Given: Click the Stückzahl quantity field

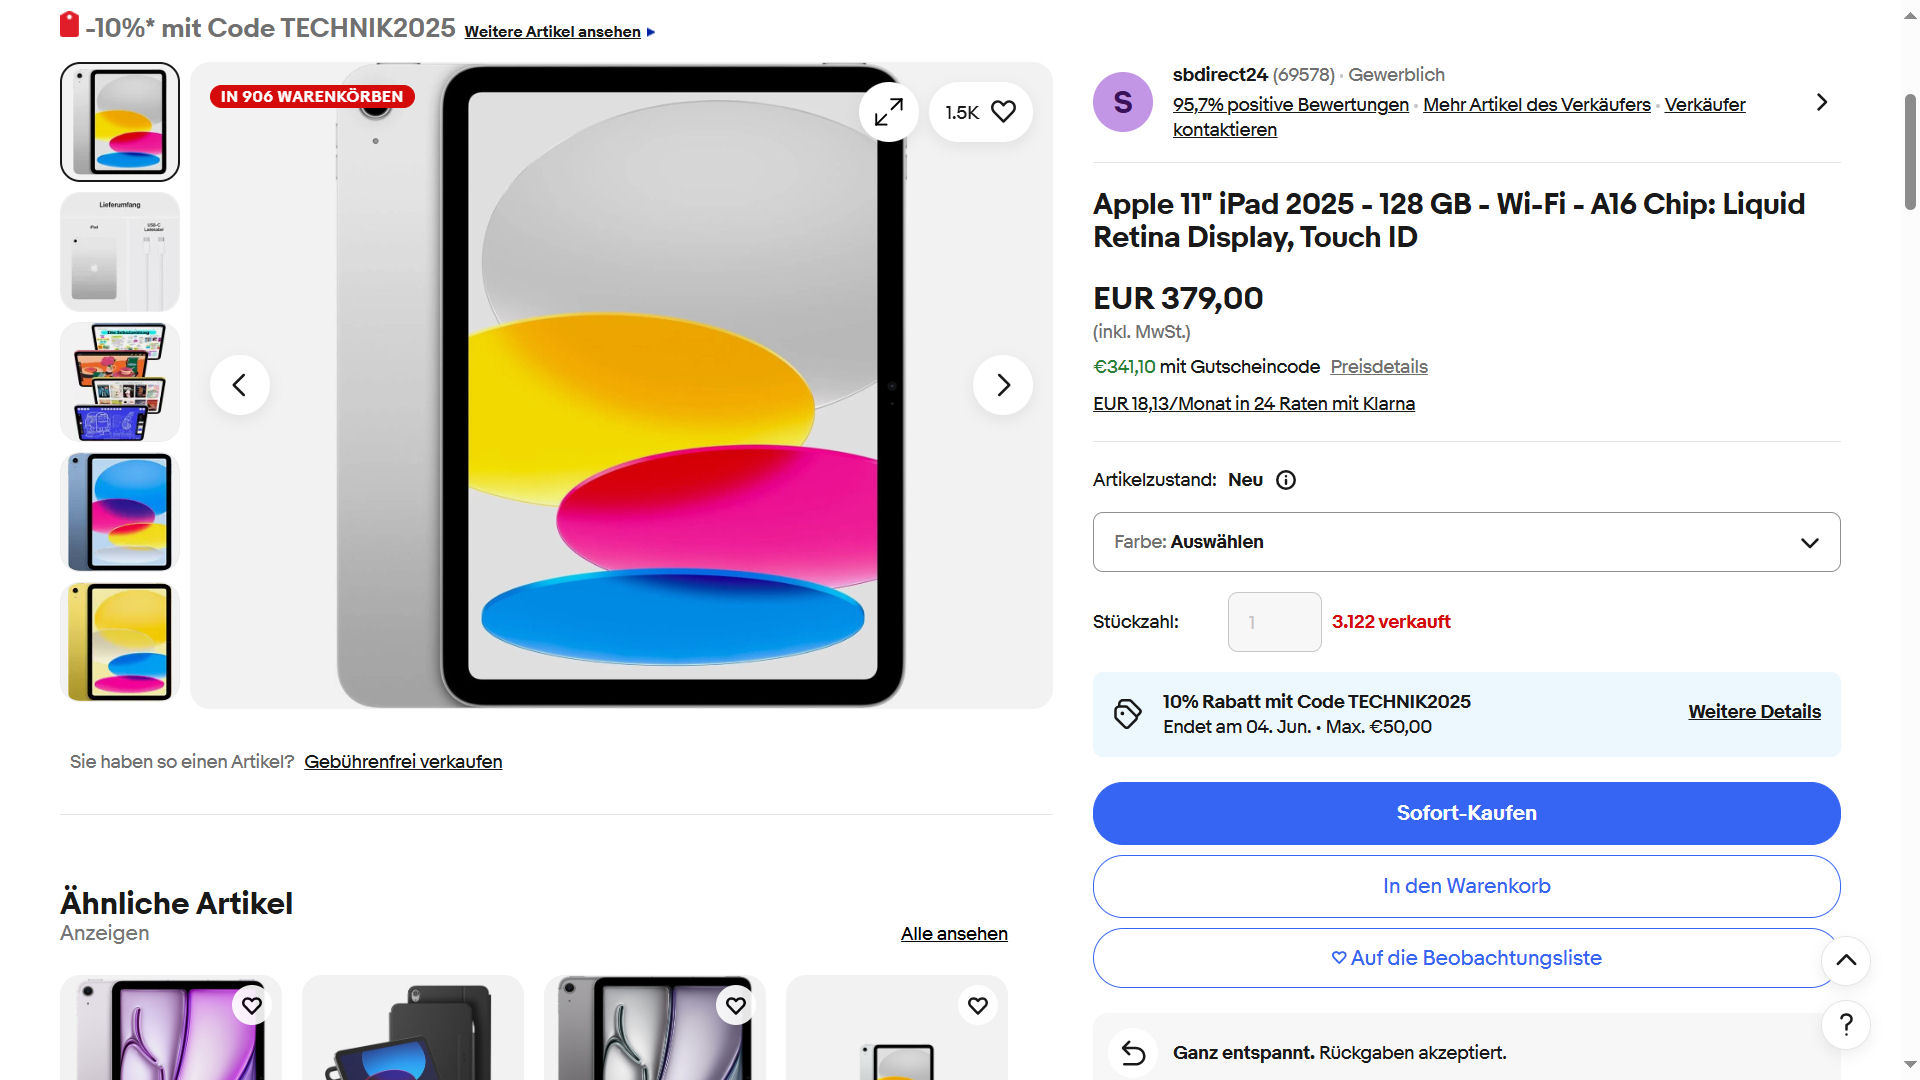Looking at the screenshot, I should pos(1274,622).
